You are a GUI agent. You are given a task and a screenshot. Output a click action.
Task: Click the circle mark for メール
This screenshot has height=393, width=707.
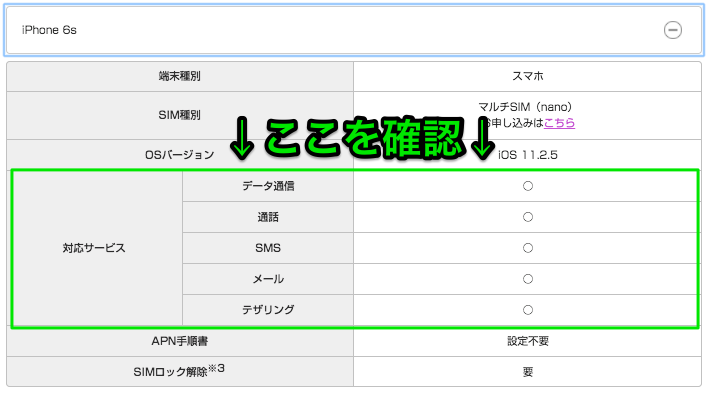click(x=528, y=279)
